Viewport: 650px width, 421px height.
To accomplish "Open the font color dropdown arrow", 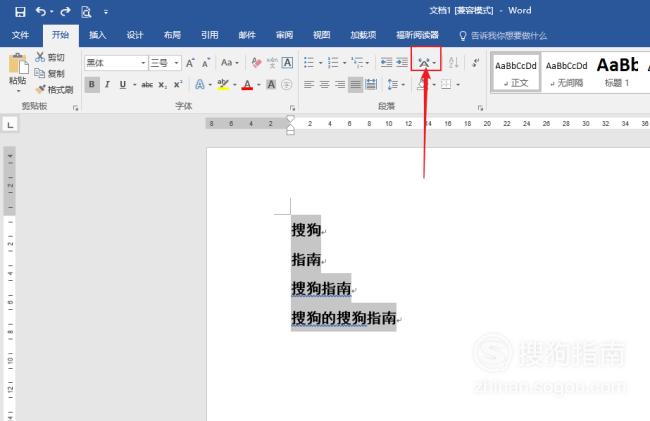I will tap(259, 85).
